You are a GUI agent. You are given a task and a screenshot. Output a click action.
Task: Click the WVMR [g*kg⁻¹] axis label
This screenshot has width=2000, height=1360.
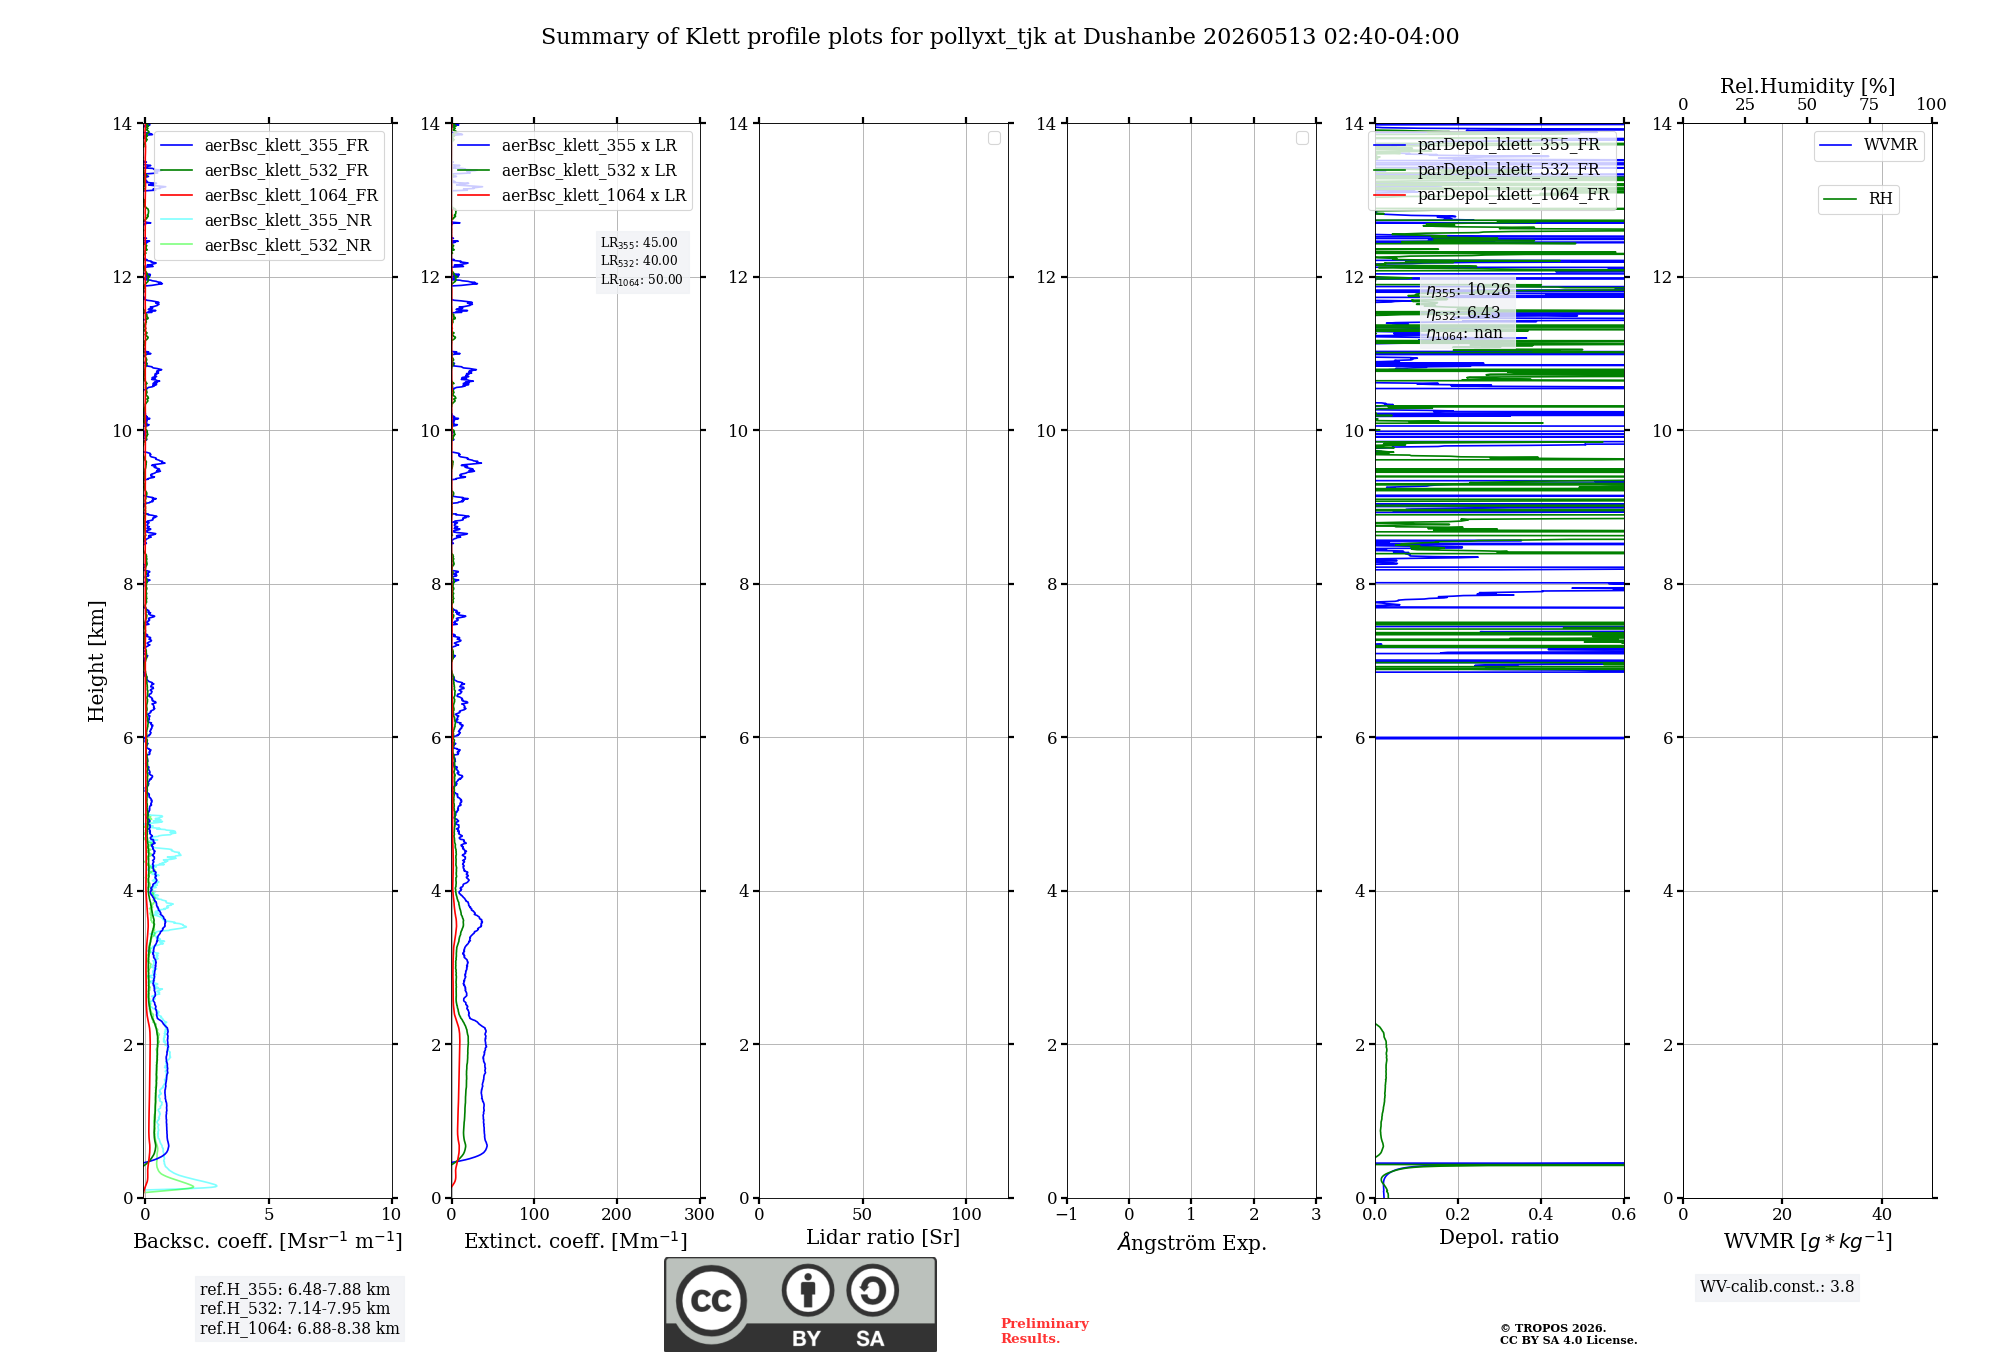point(1808,1241)
